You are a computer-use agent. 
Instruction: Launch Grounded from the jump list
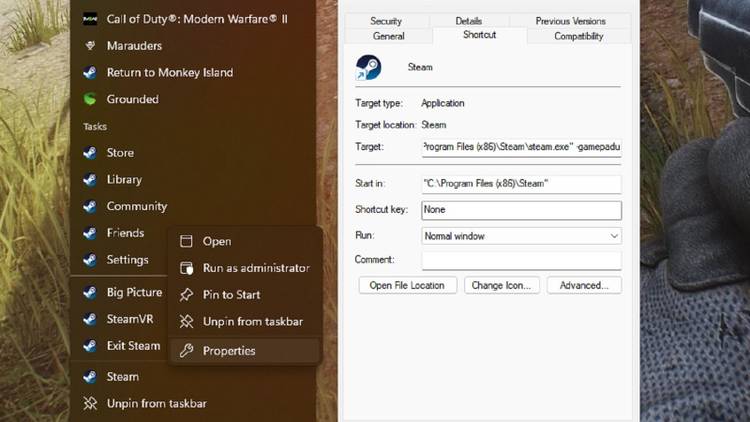[x=193, y=100]
